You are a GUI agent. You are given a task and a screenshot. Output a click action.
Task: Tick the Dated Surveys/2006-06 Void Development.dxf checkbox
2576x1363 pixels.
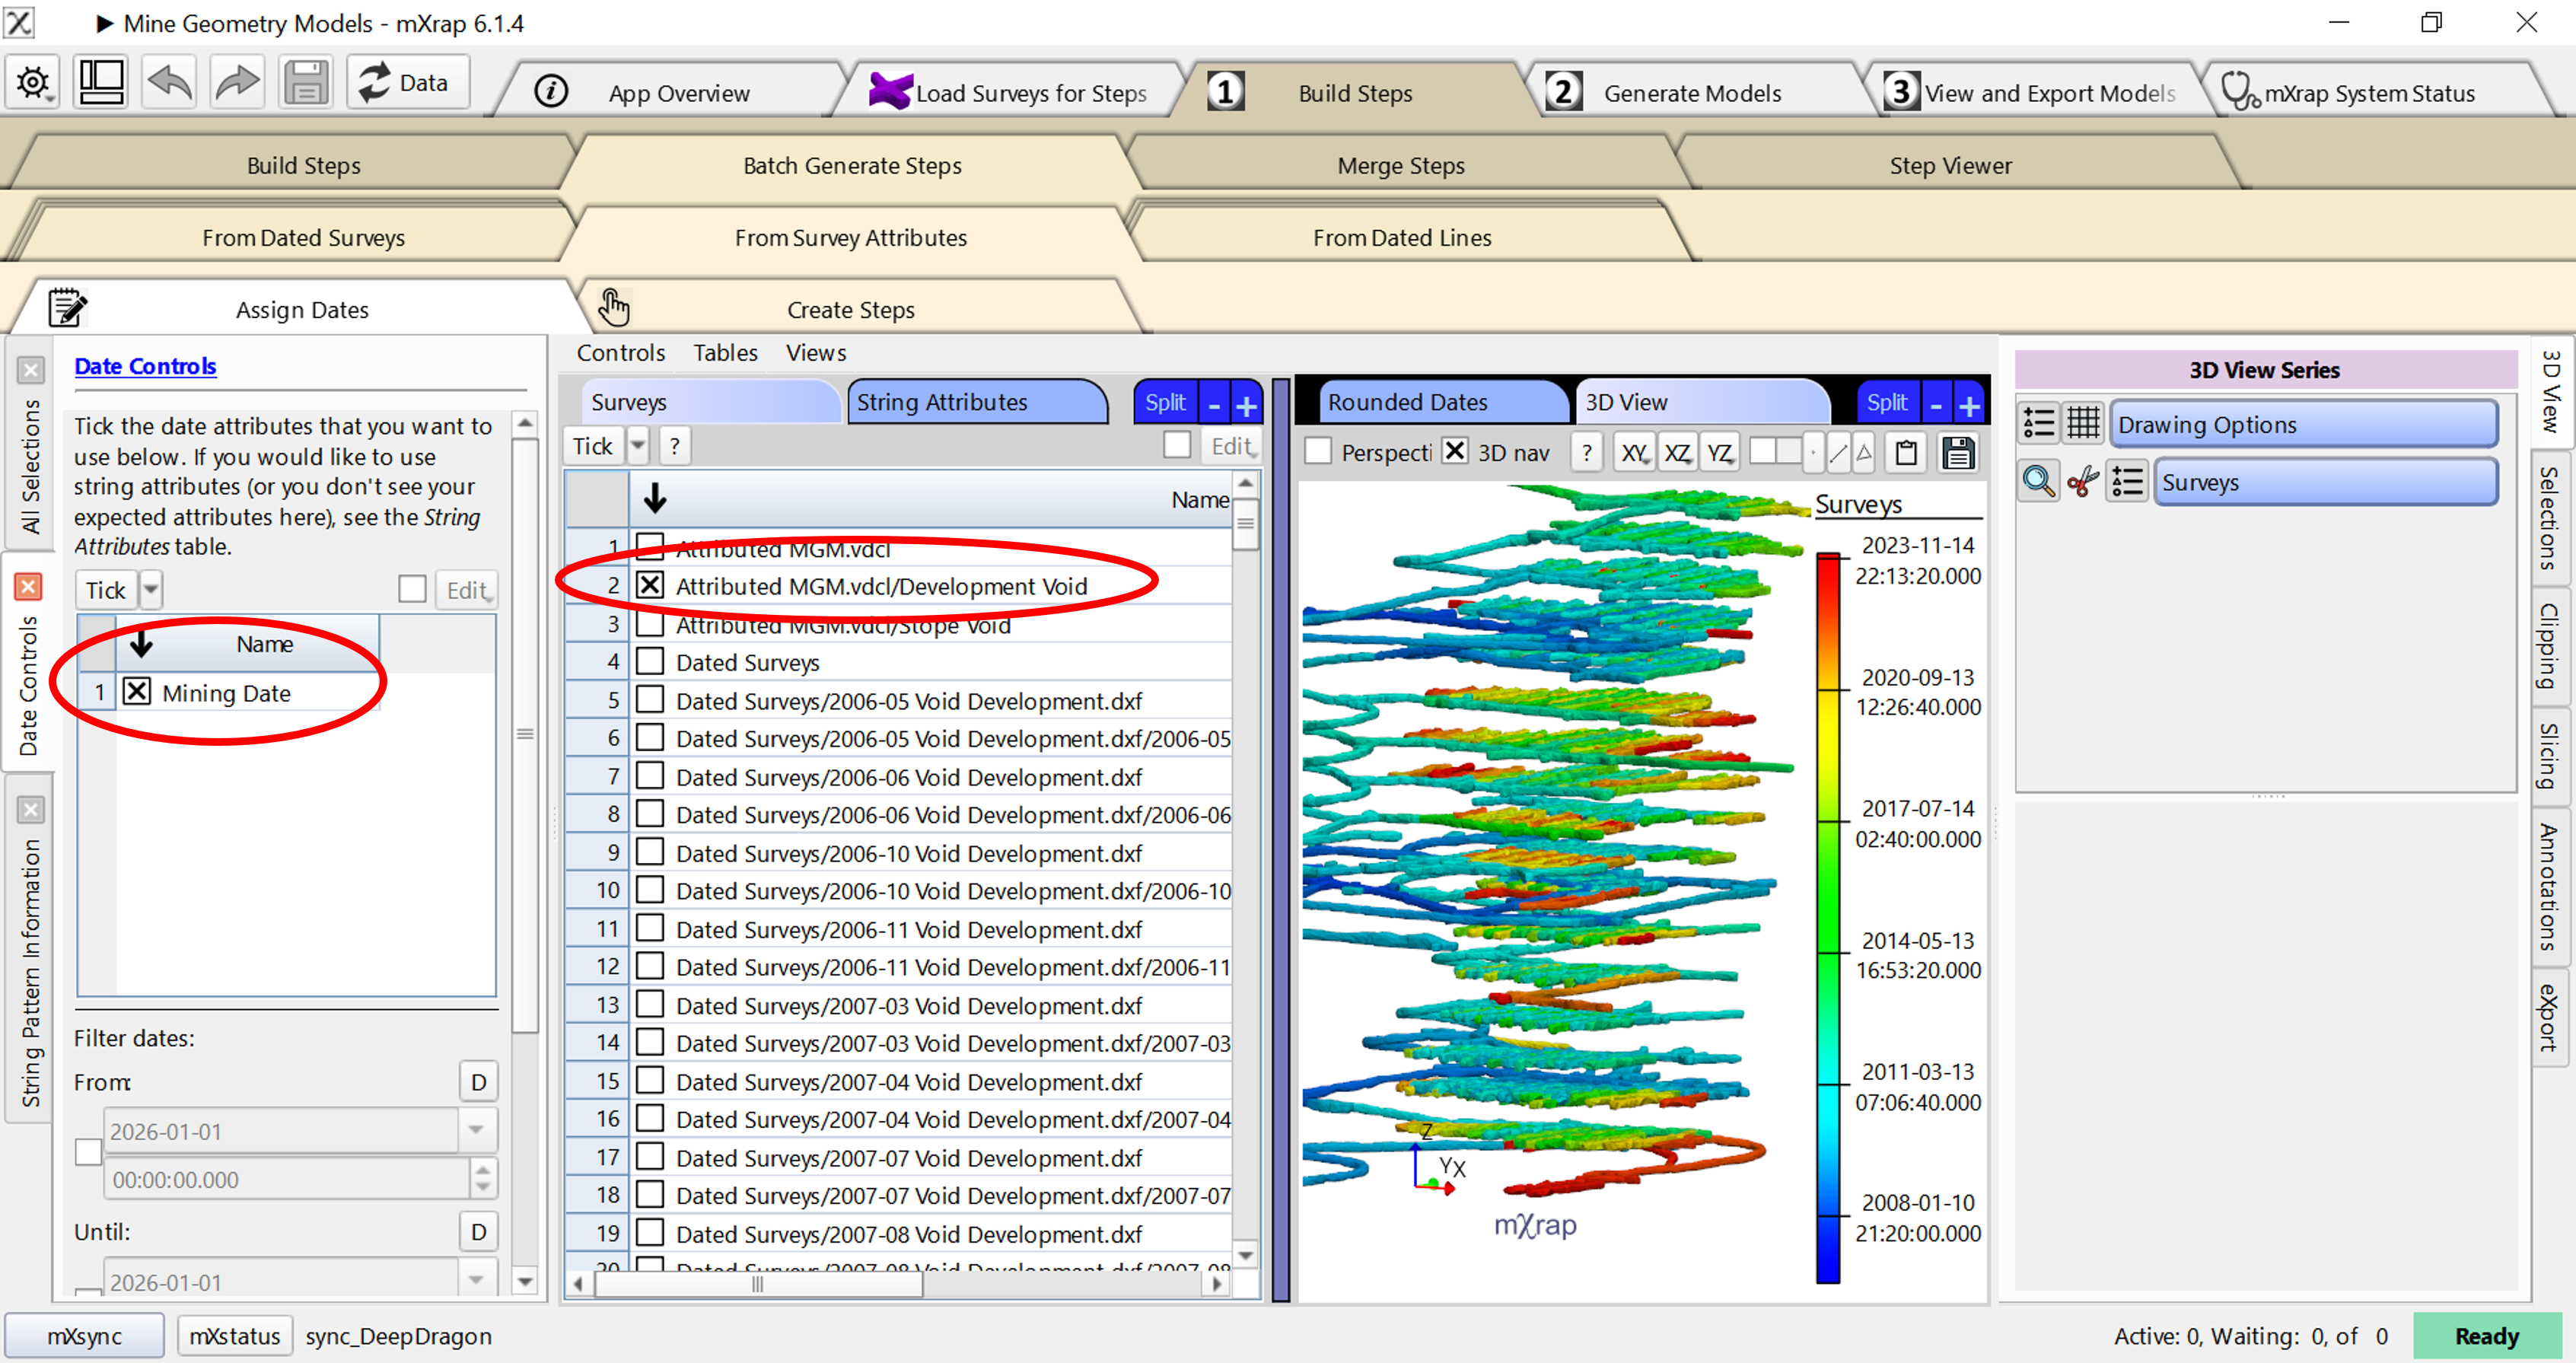coord(650,776)
